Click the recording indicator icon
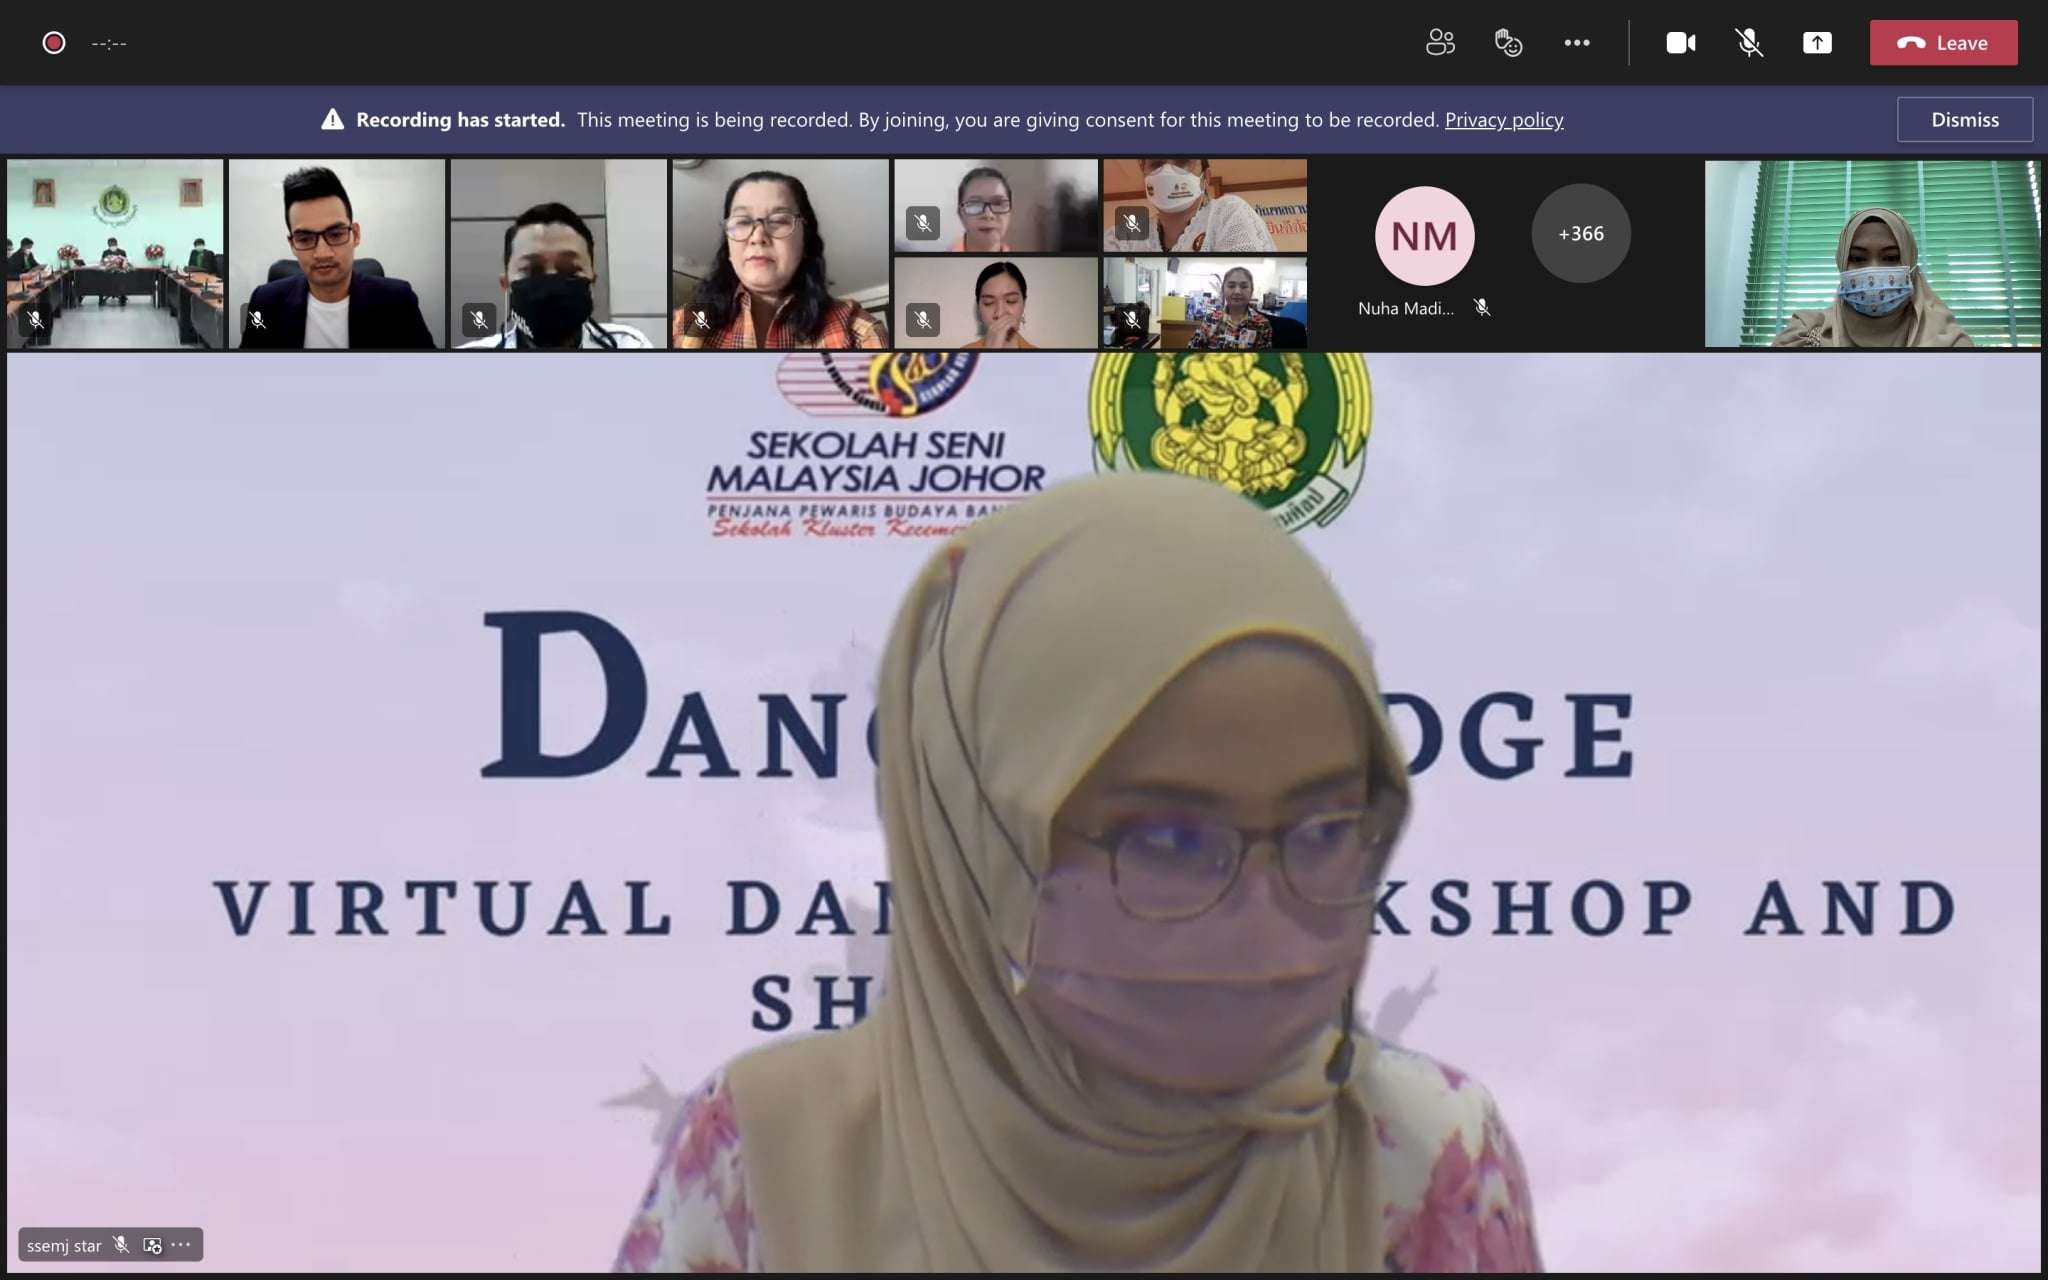 point(54,43)
